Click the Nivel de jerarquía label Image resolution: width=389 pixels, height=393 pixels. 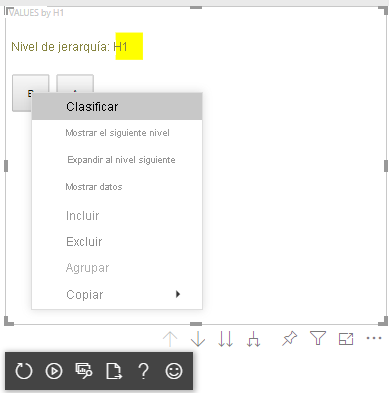(60, 47)
